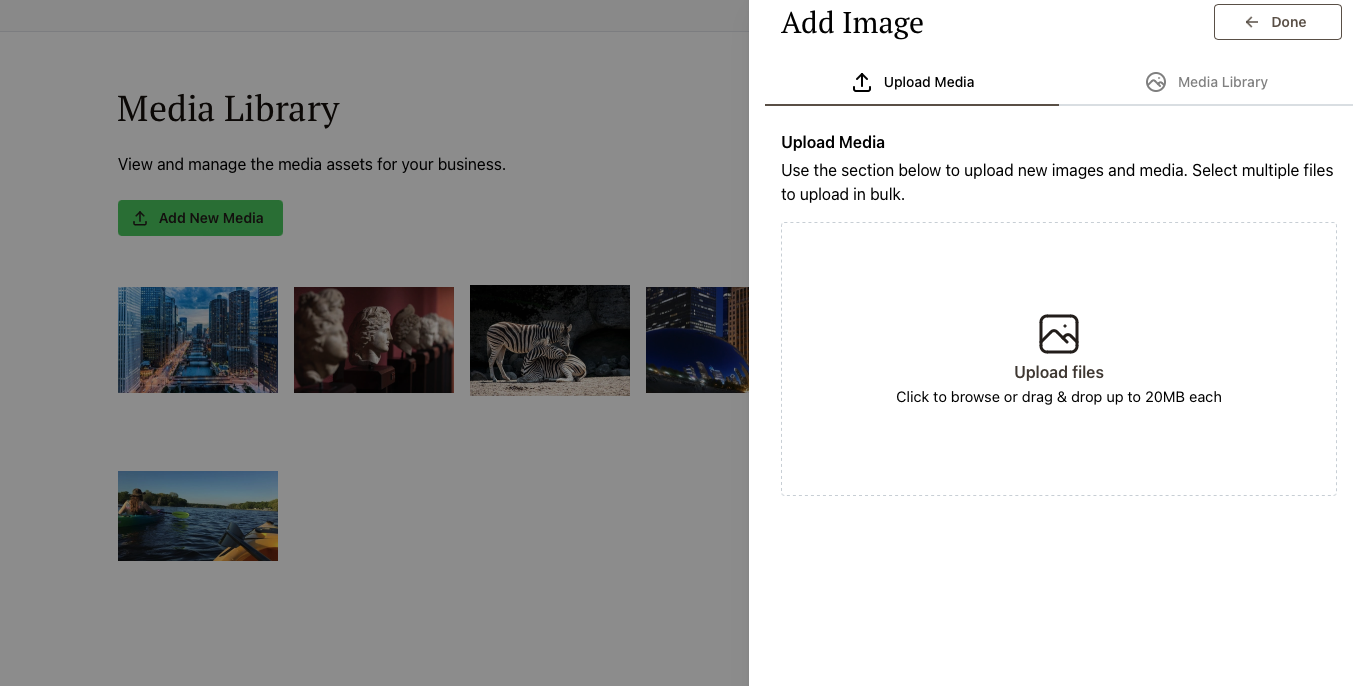Screen dimensions: 1356x686
Task: Select the city river skyline thumbnail
Action: point(198,340)
